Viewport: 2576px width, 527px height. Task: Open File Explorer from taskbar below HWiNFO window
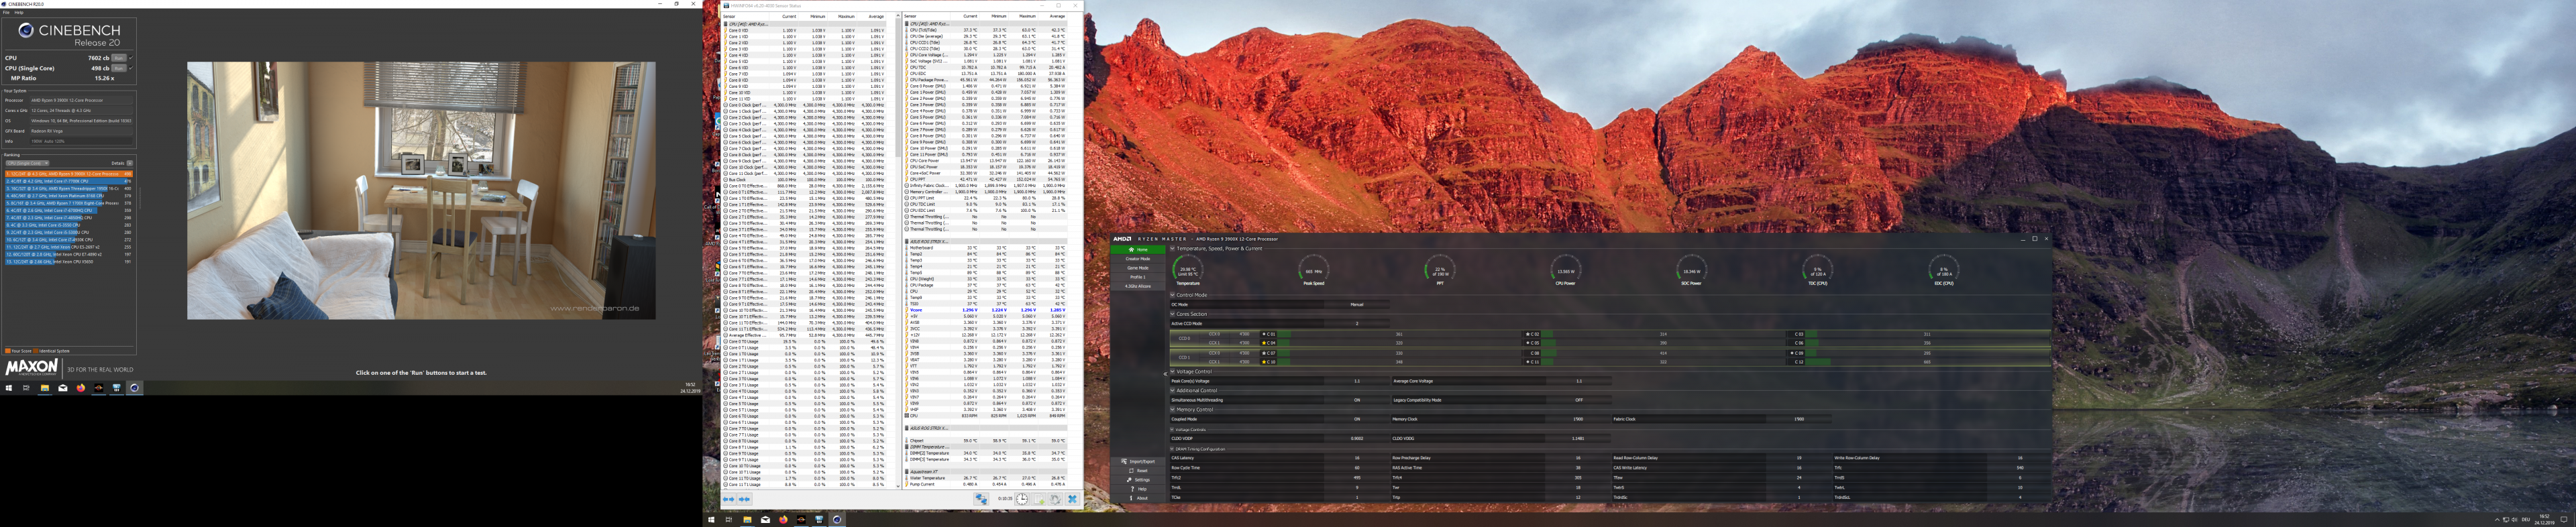pyautogui.click(x=747, y=520)
